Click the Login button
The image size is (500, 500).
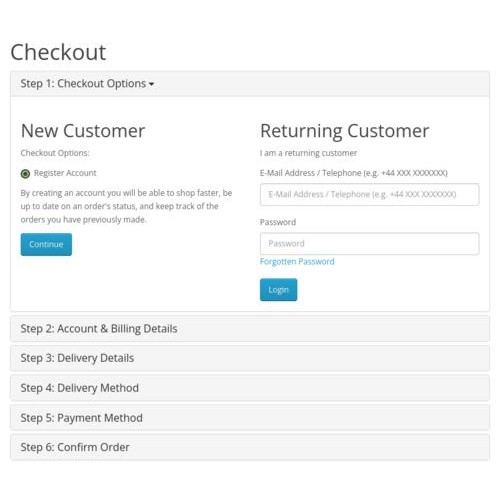278,290
